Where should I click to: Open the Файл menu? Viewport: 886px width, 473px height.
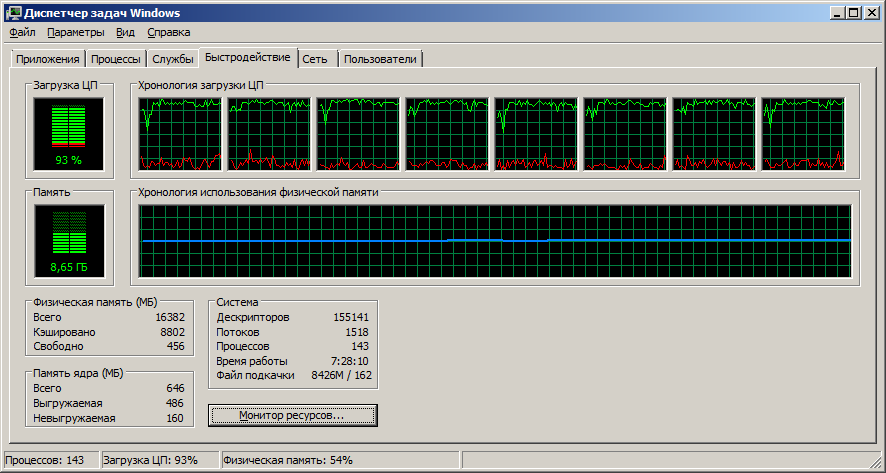coord(22,33)
